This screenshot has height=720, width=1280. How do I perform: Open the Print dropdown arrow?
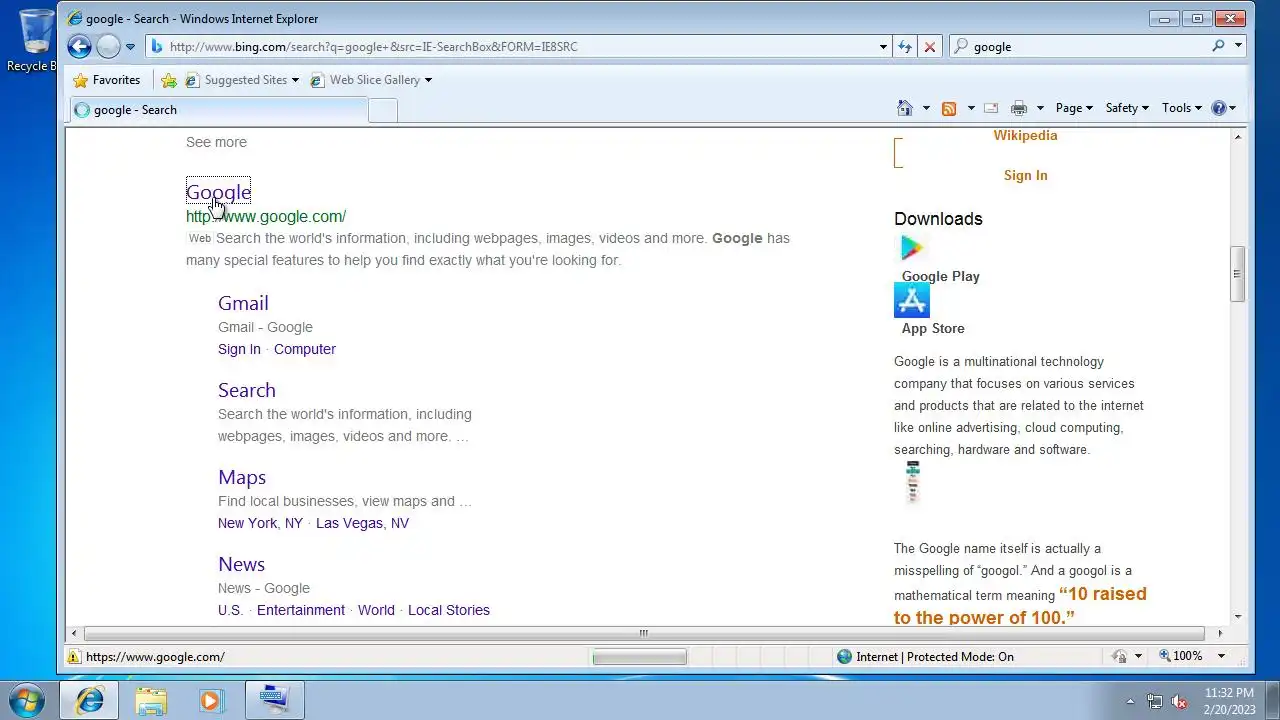click(1040, 108)
